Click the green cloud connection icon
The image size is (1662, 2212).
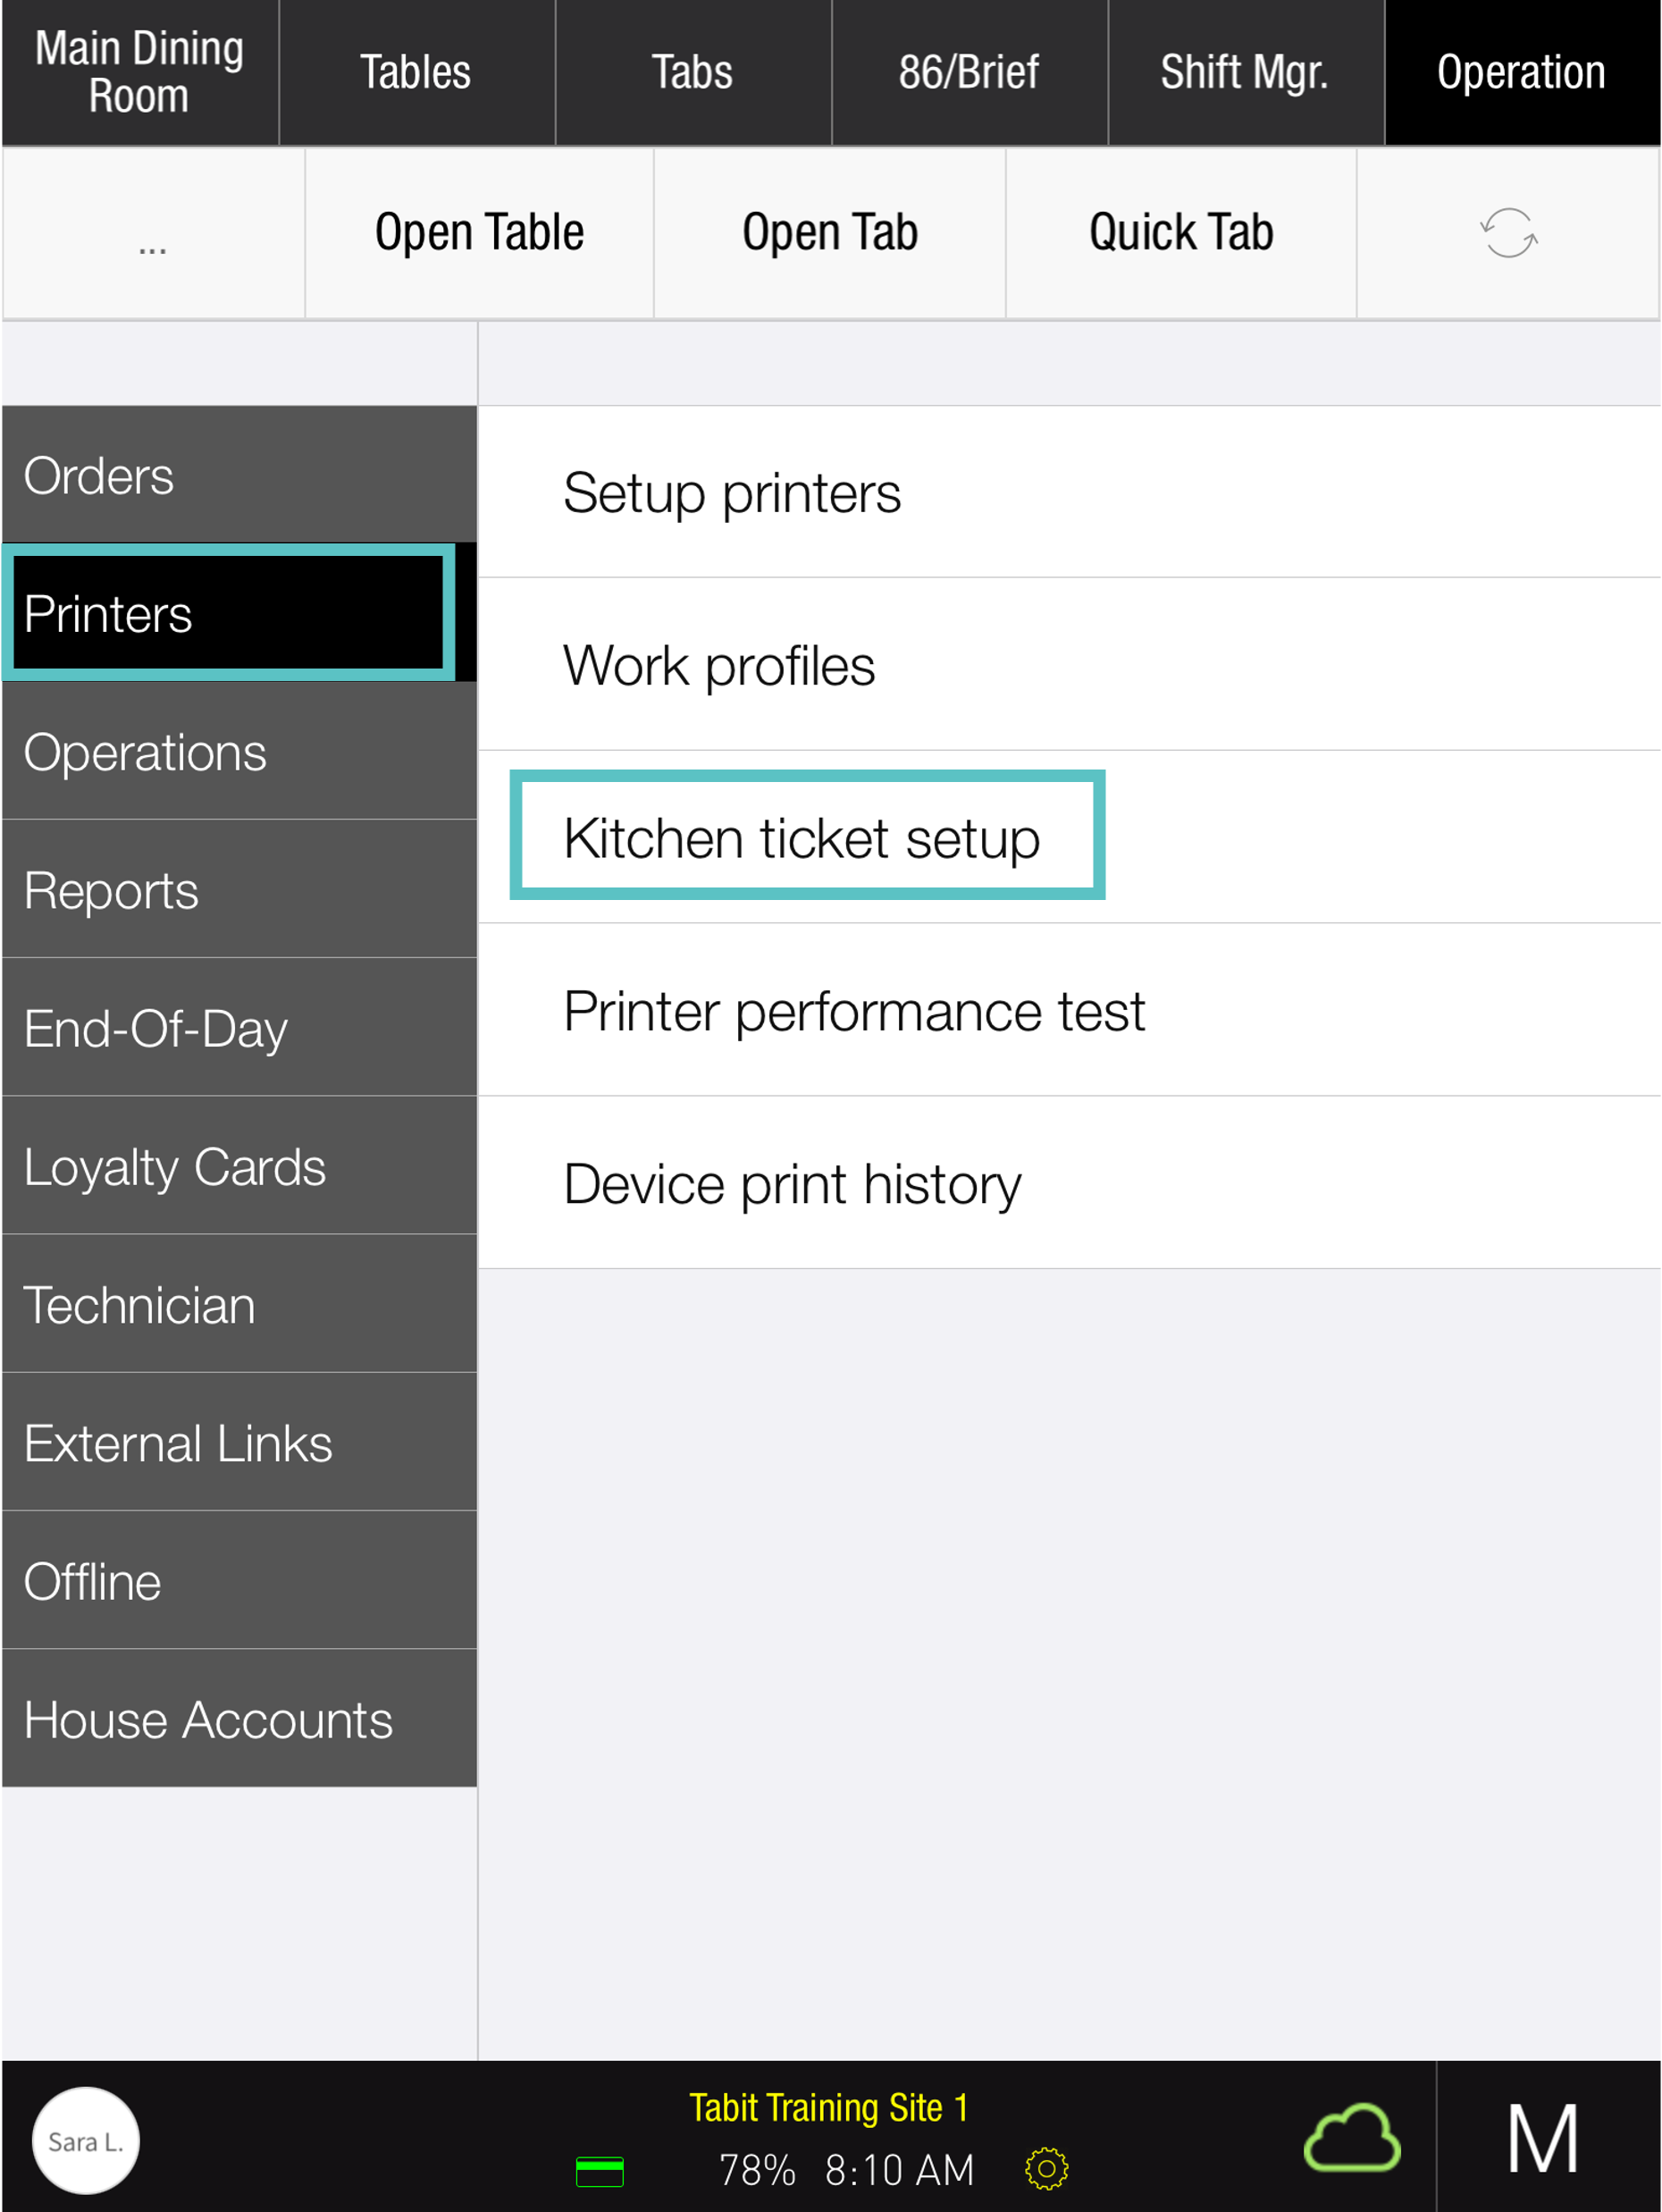(x=1352, y=2139)
